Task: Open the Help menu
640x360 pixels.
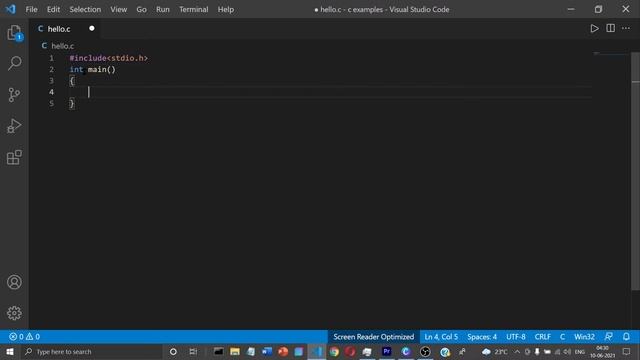Action: (226, 9)
